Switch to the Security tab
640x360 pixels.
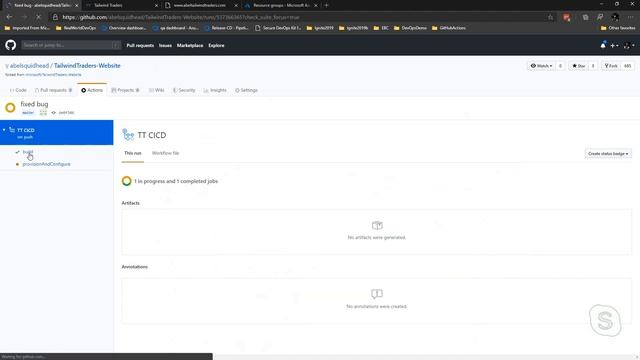184,90
